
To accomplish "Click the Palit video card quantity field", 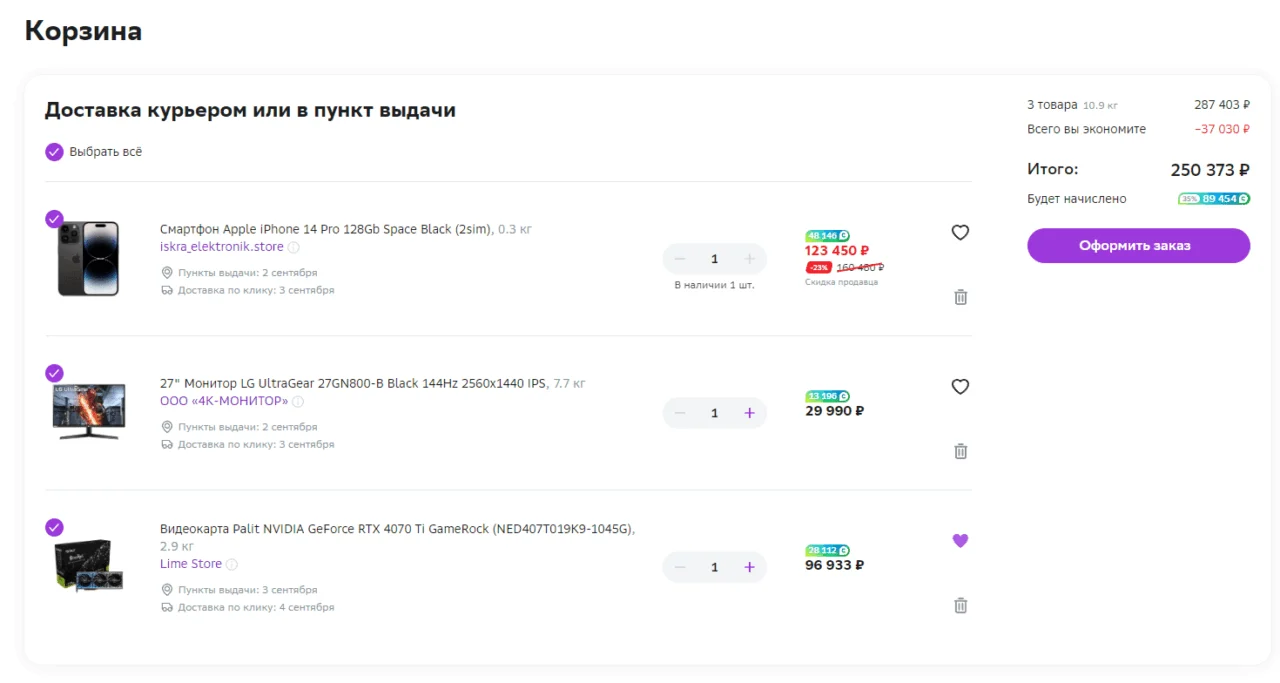I will click(714, 567).
